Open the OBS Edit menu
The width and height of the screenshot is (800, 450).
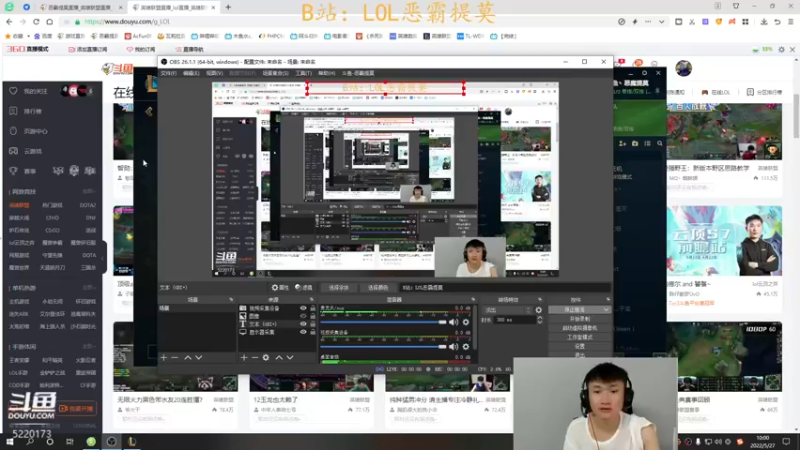[191, 73]
